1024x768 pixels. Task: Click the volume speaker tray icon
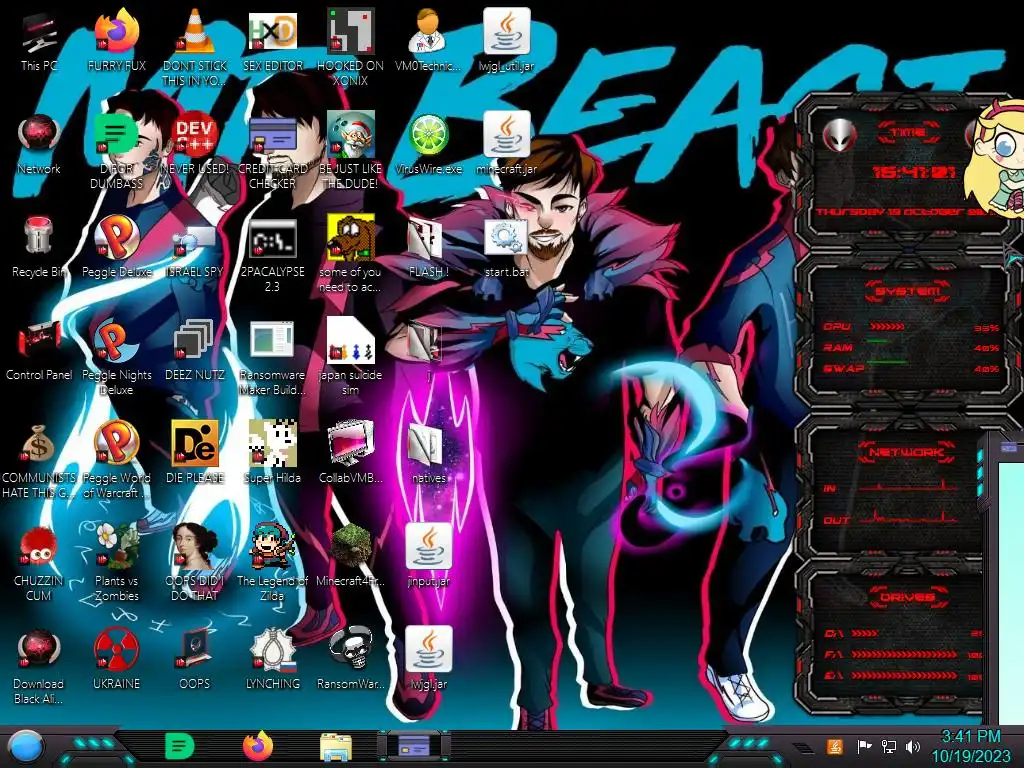(x=913, y=746)
